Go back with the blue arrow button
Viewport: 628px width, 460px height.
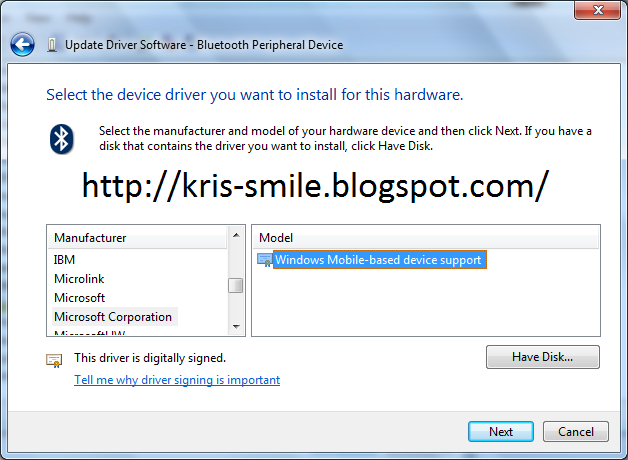[x=22, y=44]
